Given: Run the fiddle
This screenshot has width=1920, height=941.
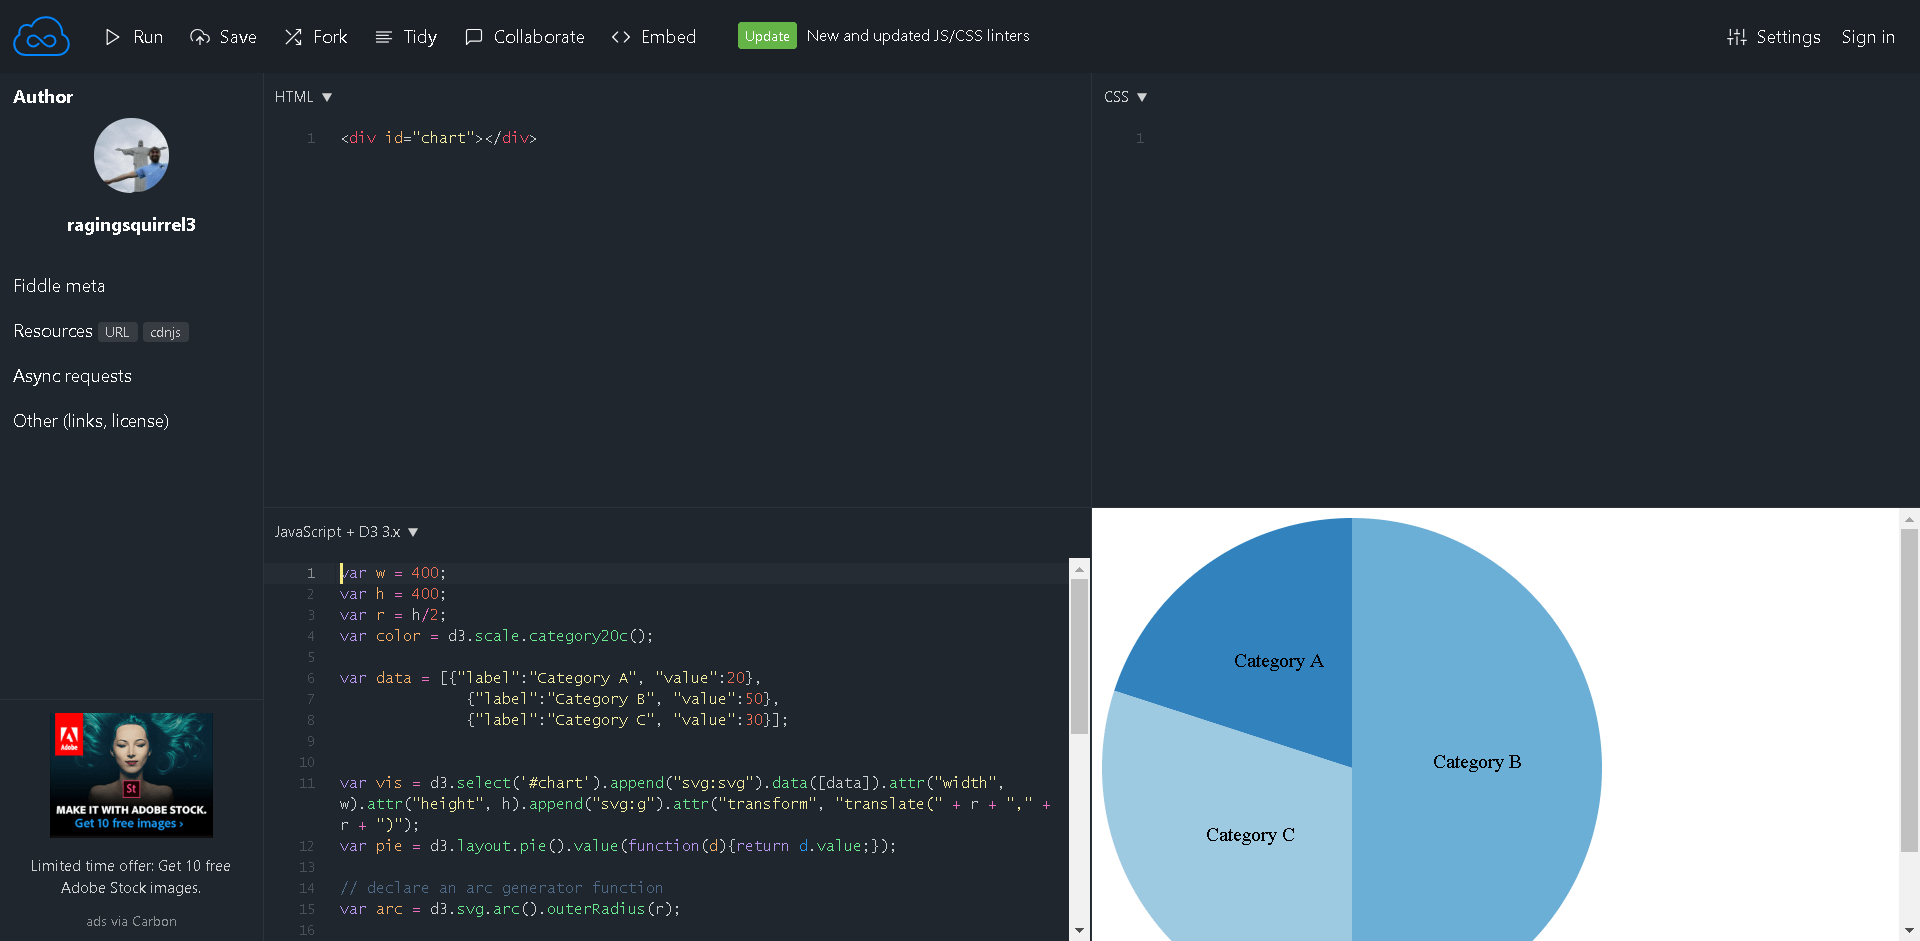Looking at the screenshot, I should pos(133,37).
